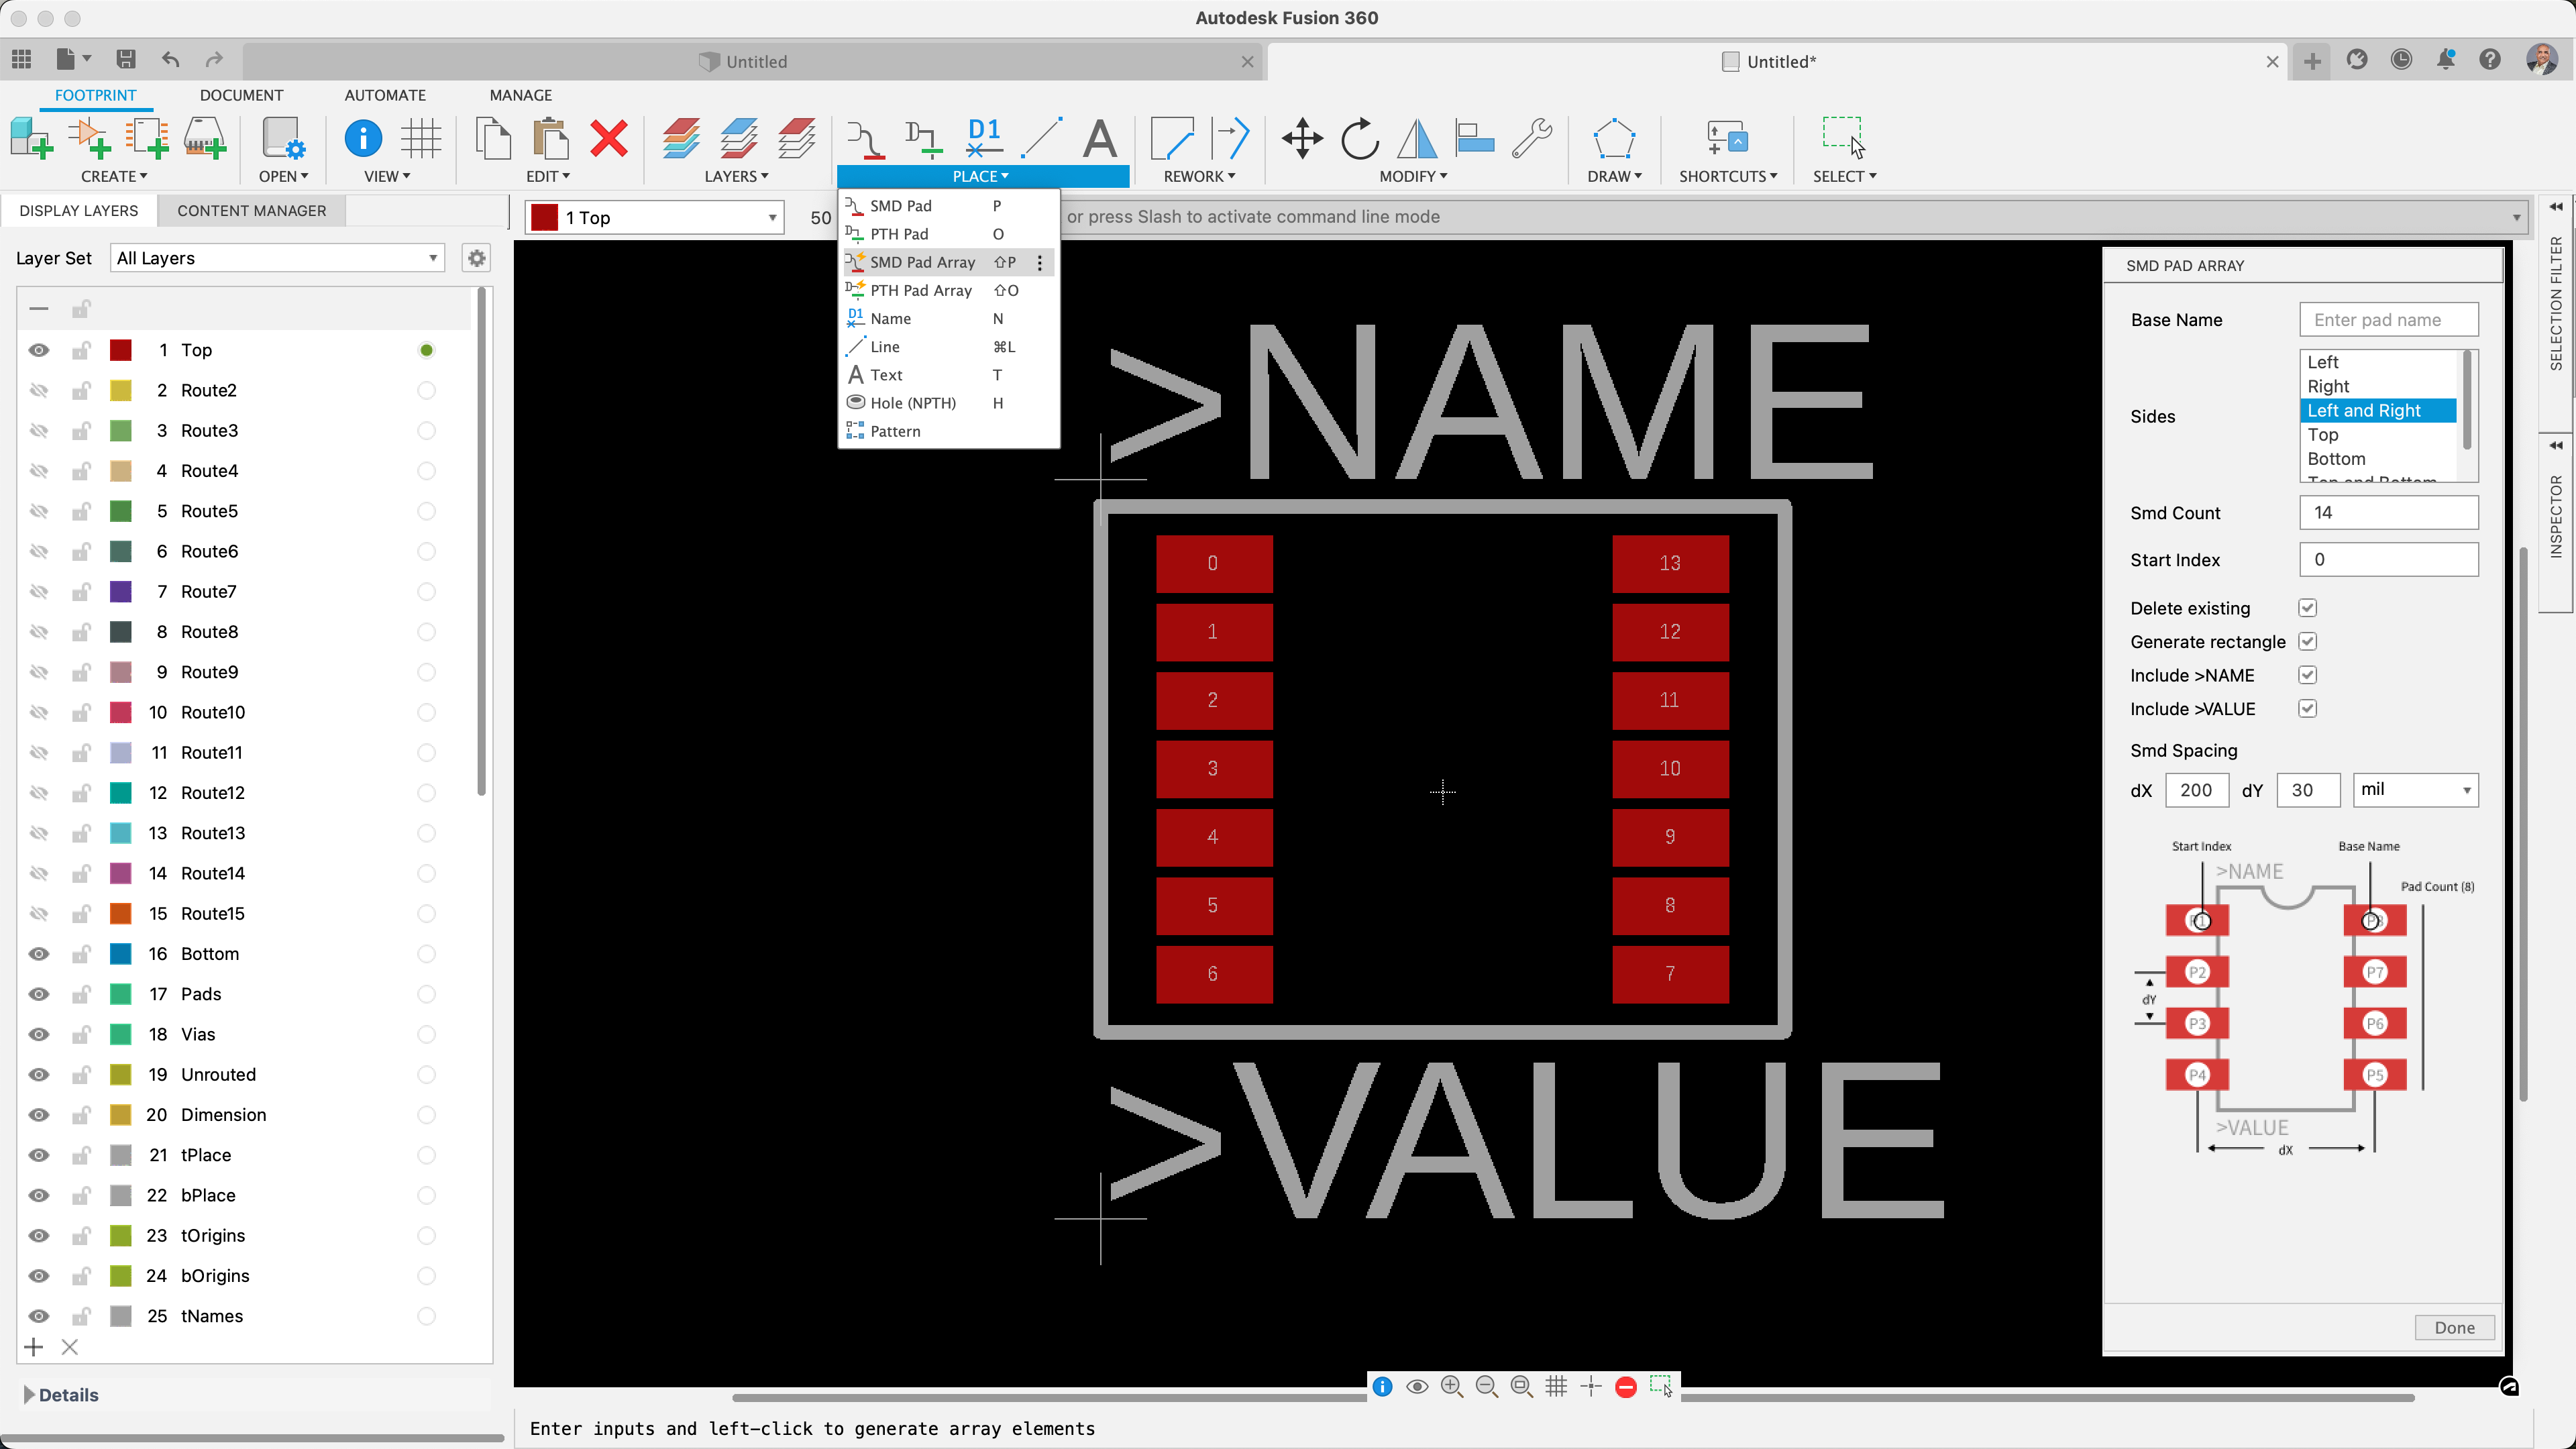Select Left in the Sides list

click(2378, 362)
